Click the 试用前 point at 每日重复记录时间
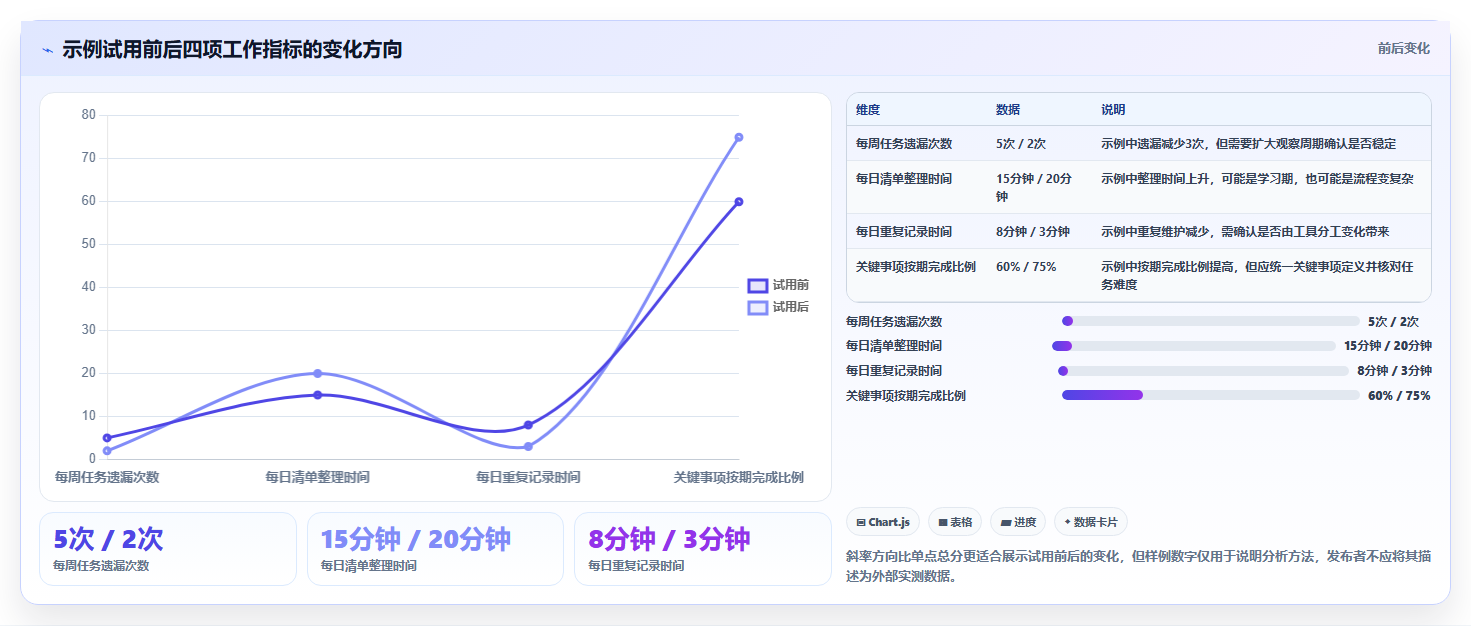The image size is (1471, 626). 528,425
